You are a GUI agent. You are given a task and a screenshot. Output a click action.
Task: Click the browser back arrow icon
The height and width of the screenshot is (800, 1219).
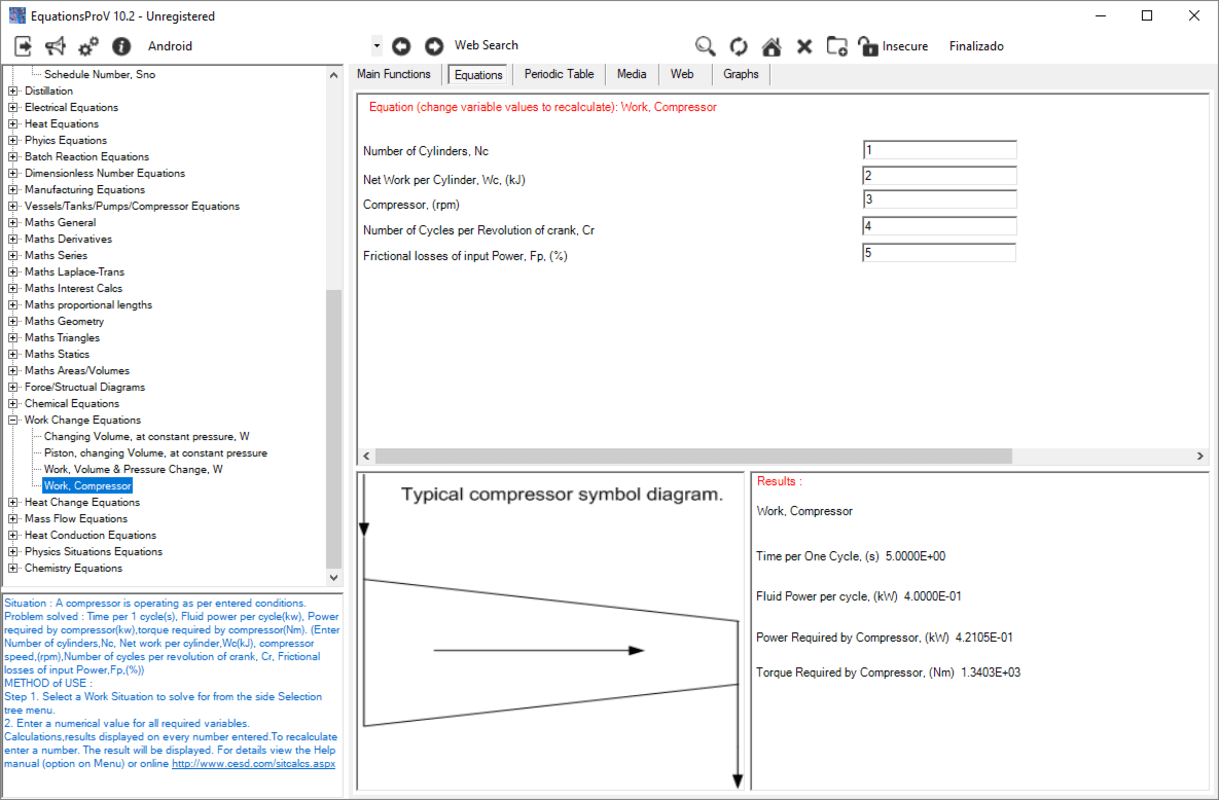point(401,46)
